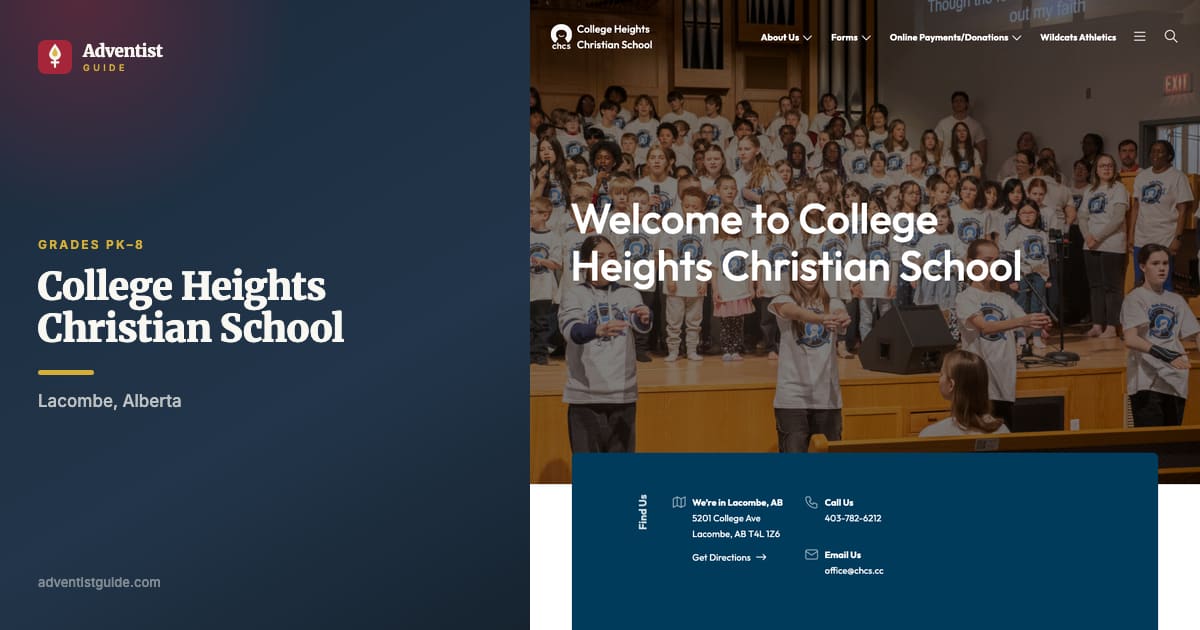Click phone number 403-782-6212
This screenshot has height=630, width=1200.
[853, 518]
